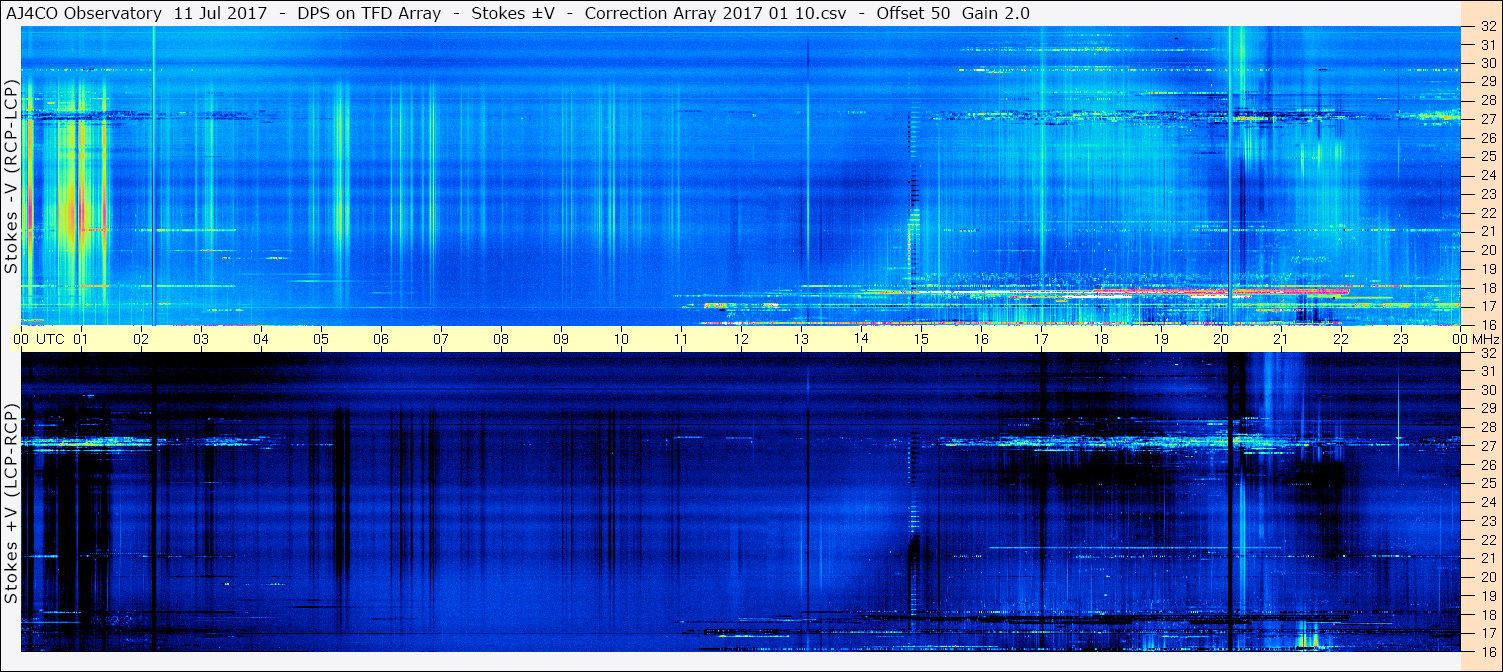The image size is (1503, 672).
Task: Select the 02 hour marker on the time axis
Action: pyautogui.click(x=141, y=339)
